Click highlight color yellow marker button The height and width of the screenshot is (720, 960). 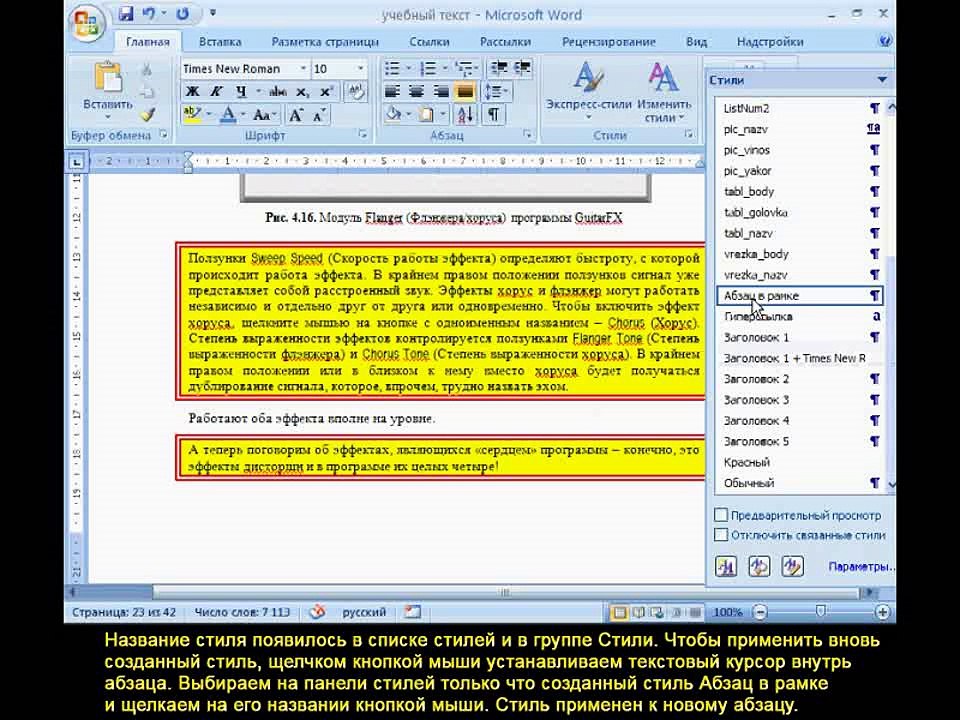point(192,114)
